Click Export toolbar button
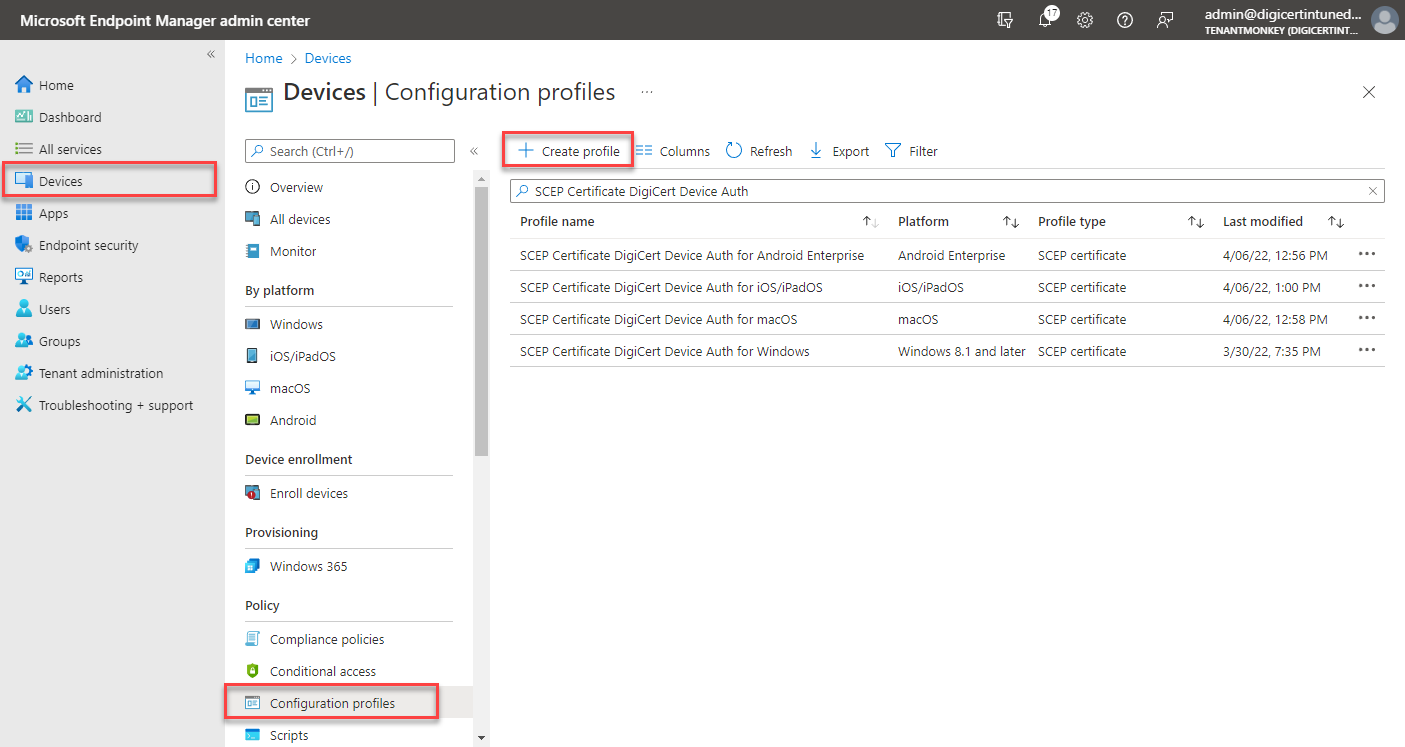 coord(839,151)
